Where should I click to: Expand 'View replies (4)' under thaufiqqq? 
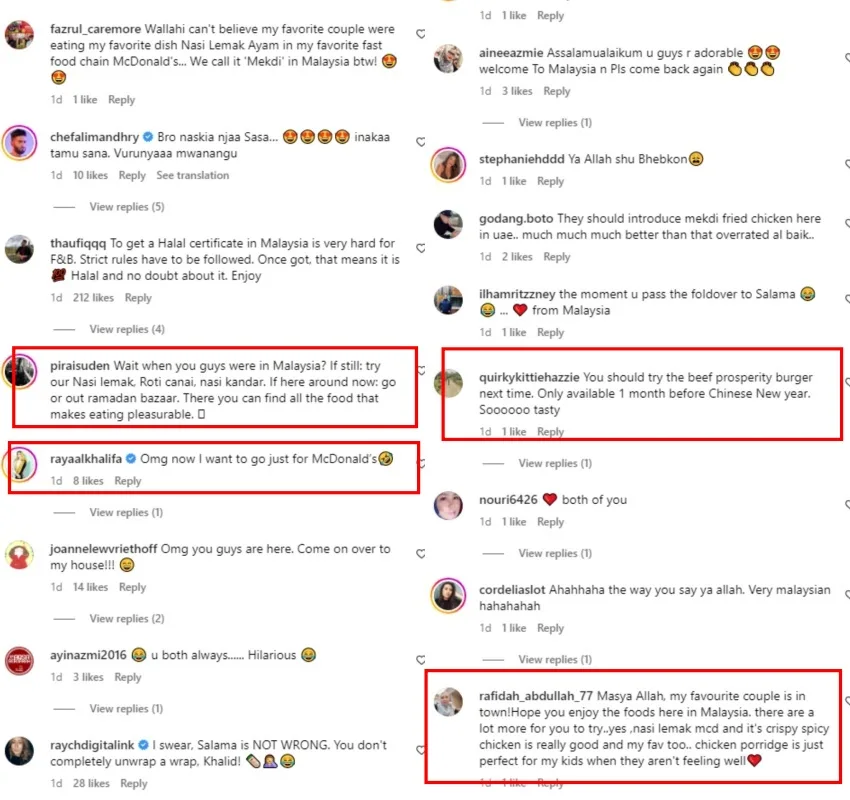click(127, 329)
